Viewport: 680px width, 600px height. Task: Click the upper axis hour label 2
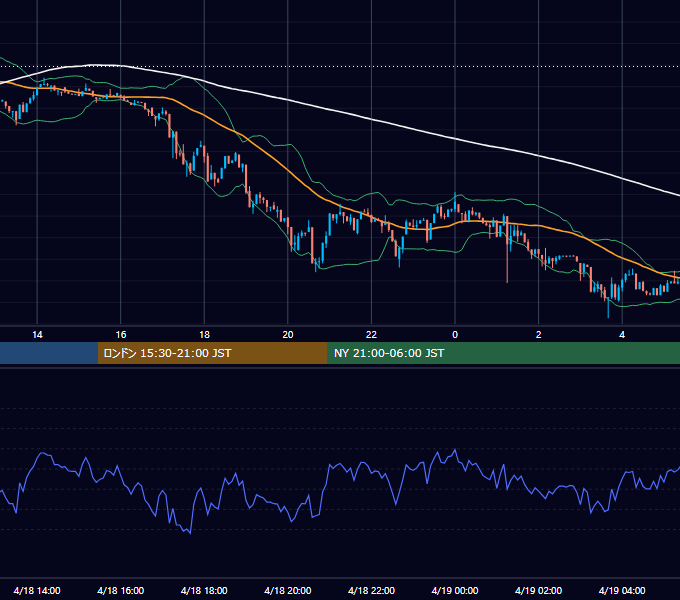(539, 335)
